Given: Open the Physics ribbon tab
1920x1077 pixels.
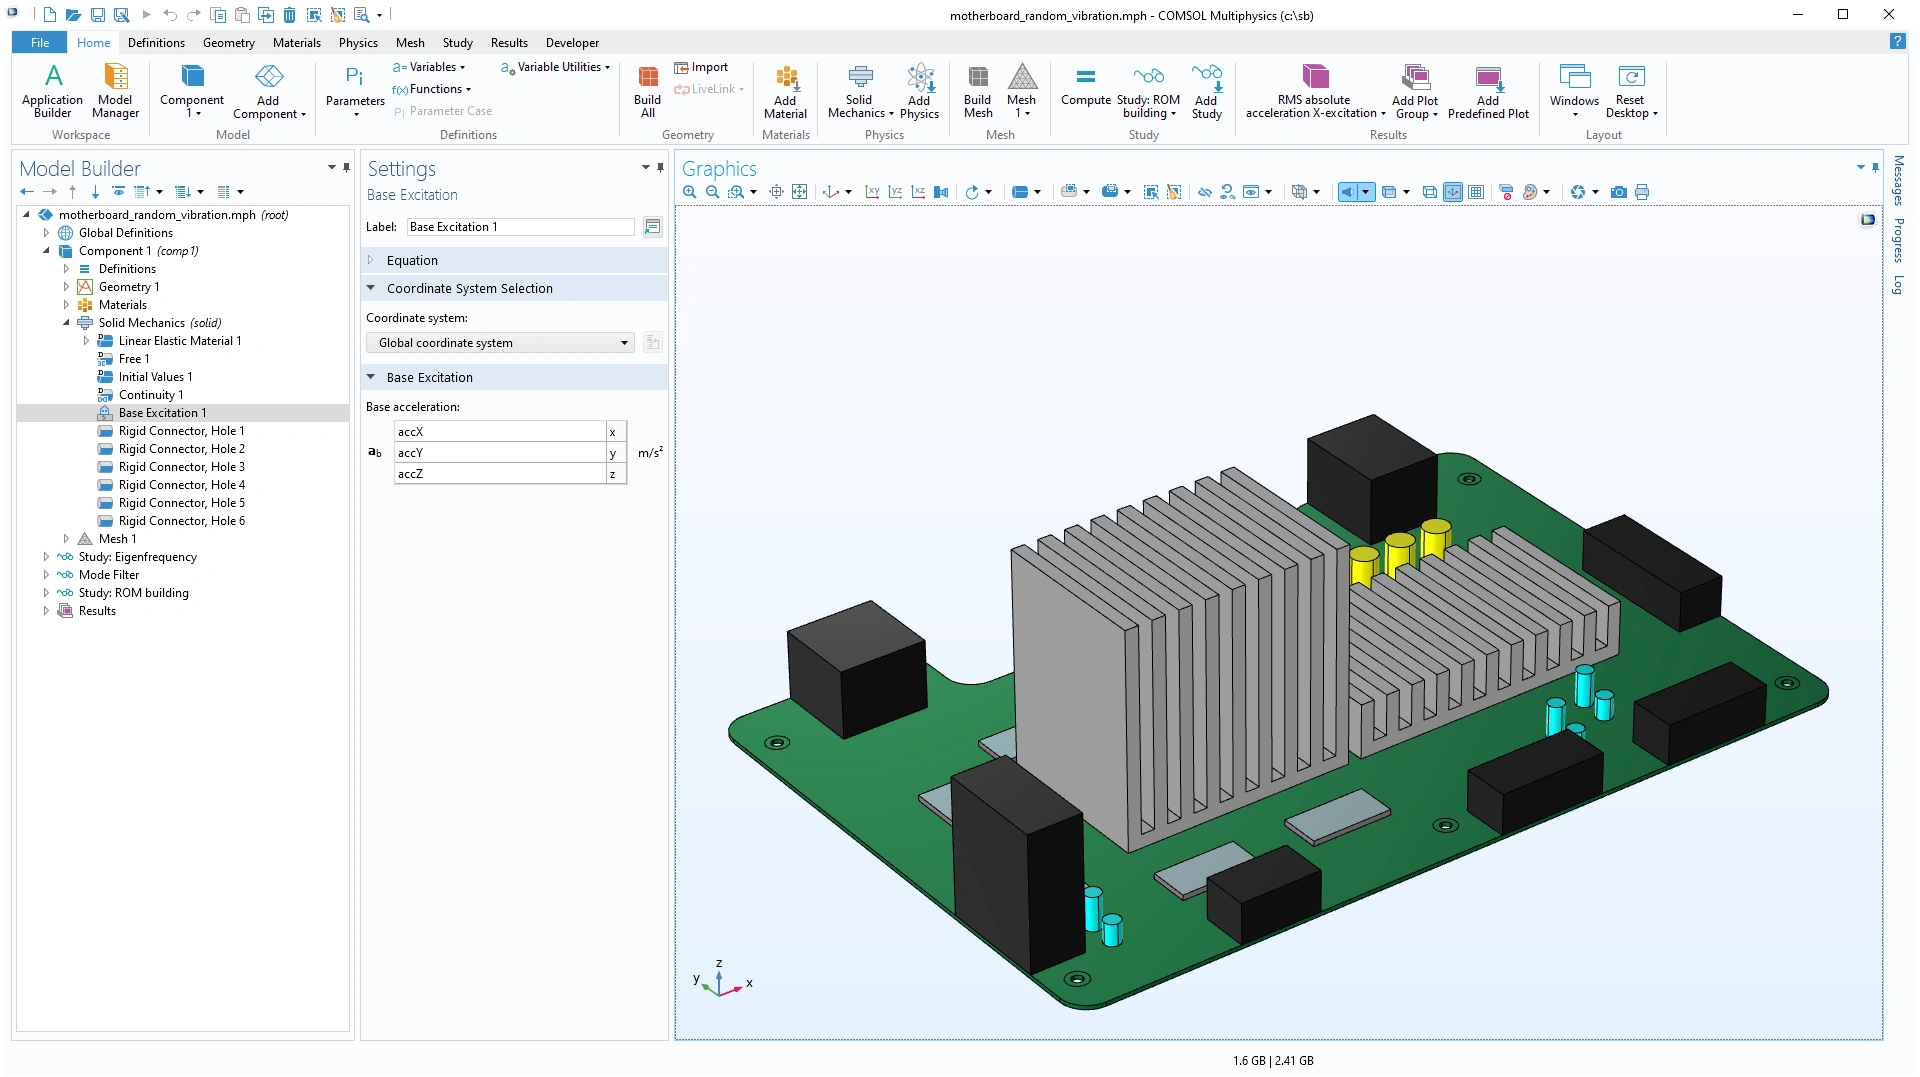Looking at the screenshot, I should click(x=357, y=43).
